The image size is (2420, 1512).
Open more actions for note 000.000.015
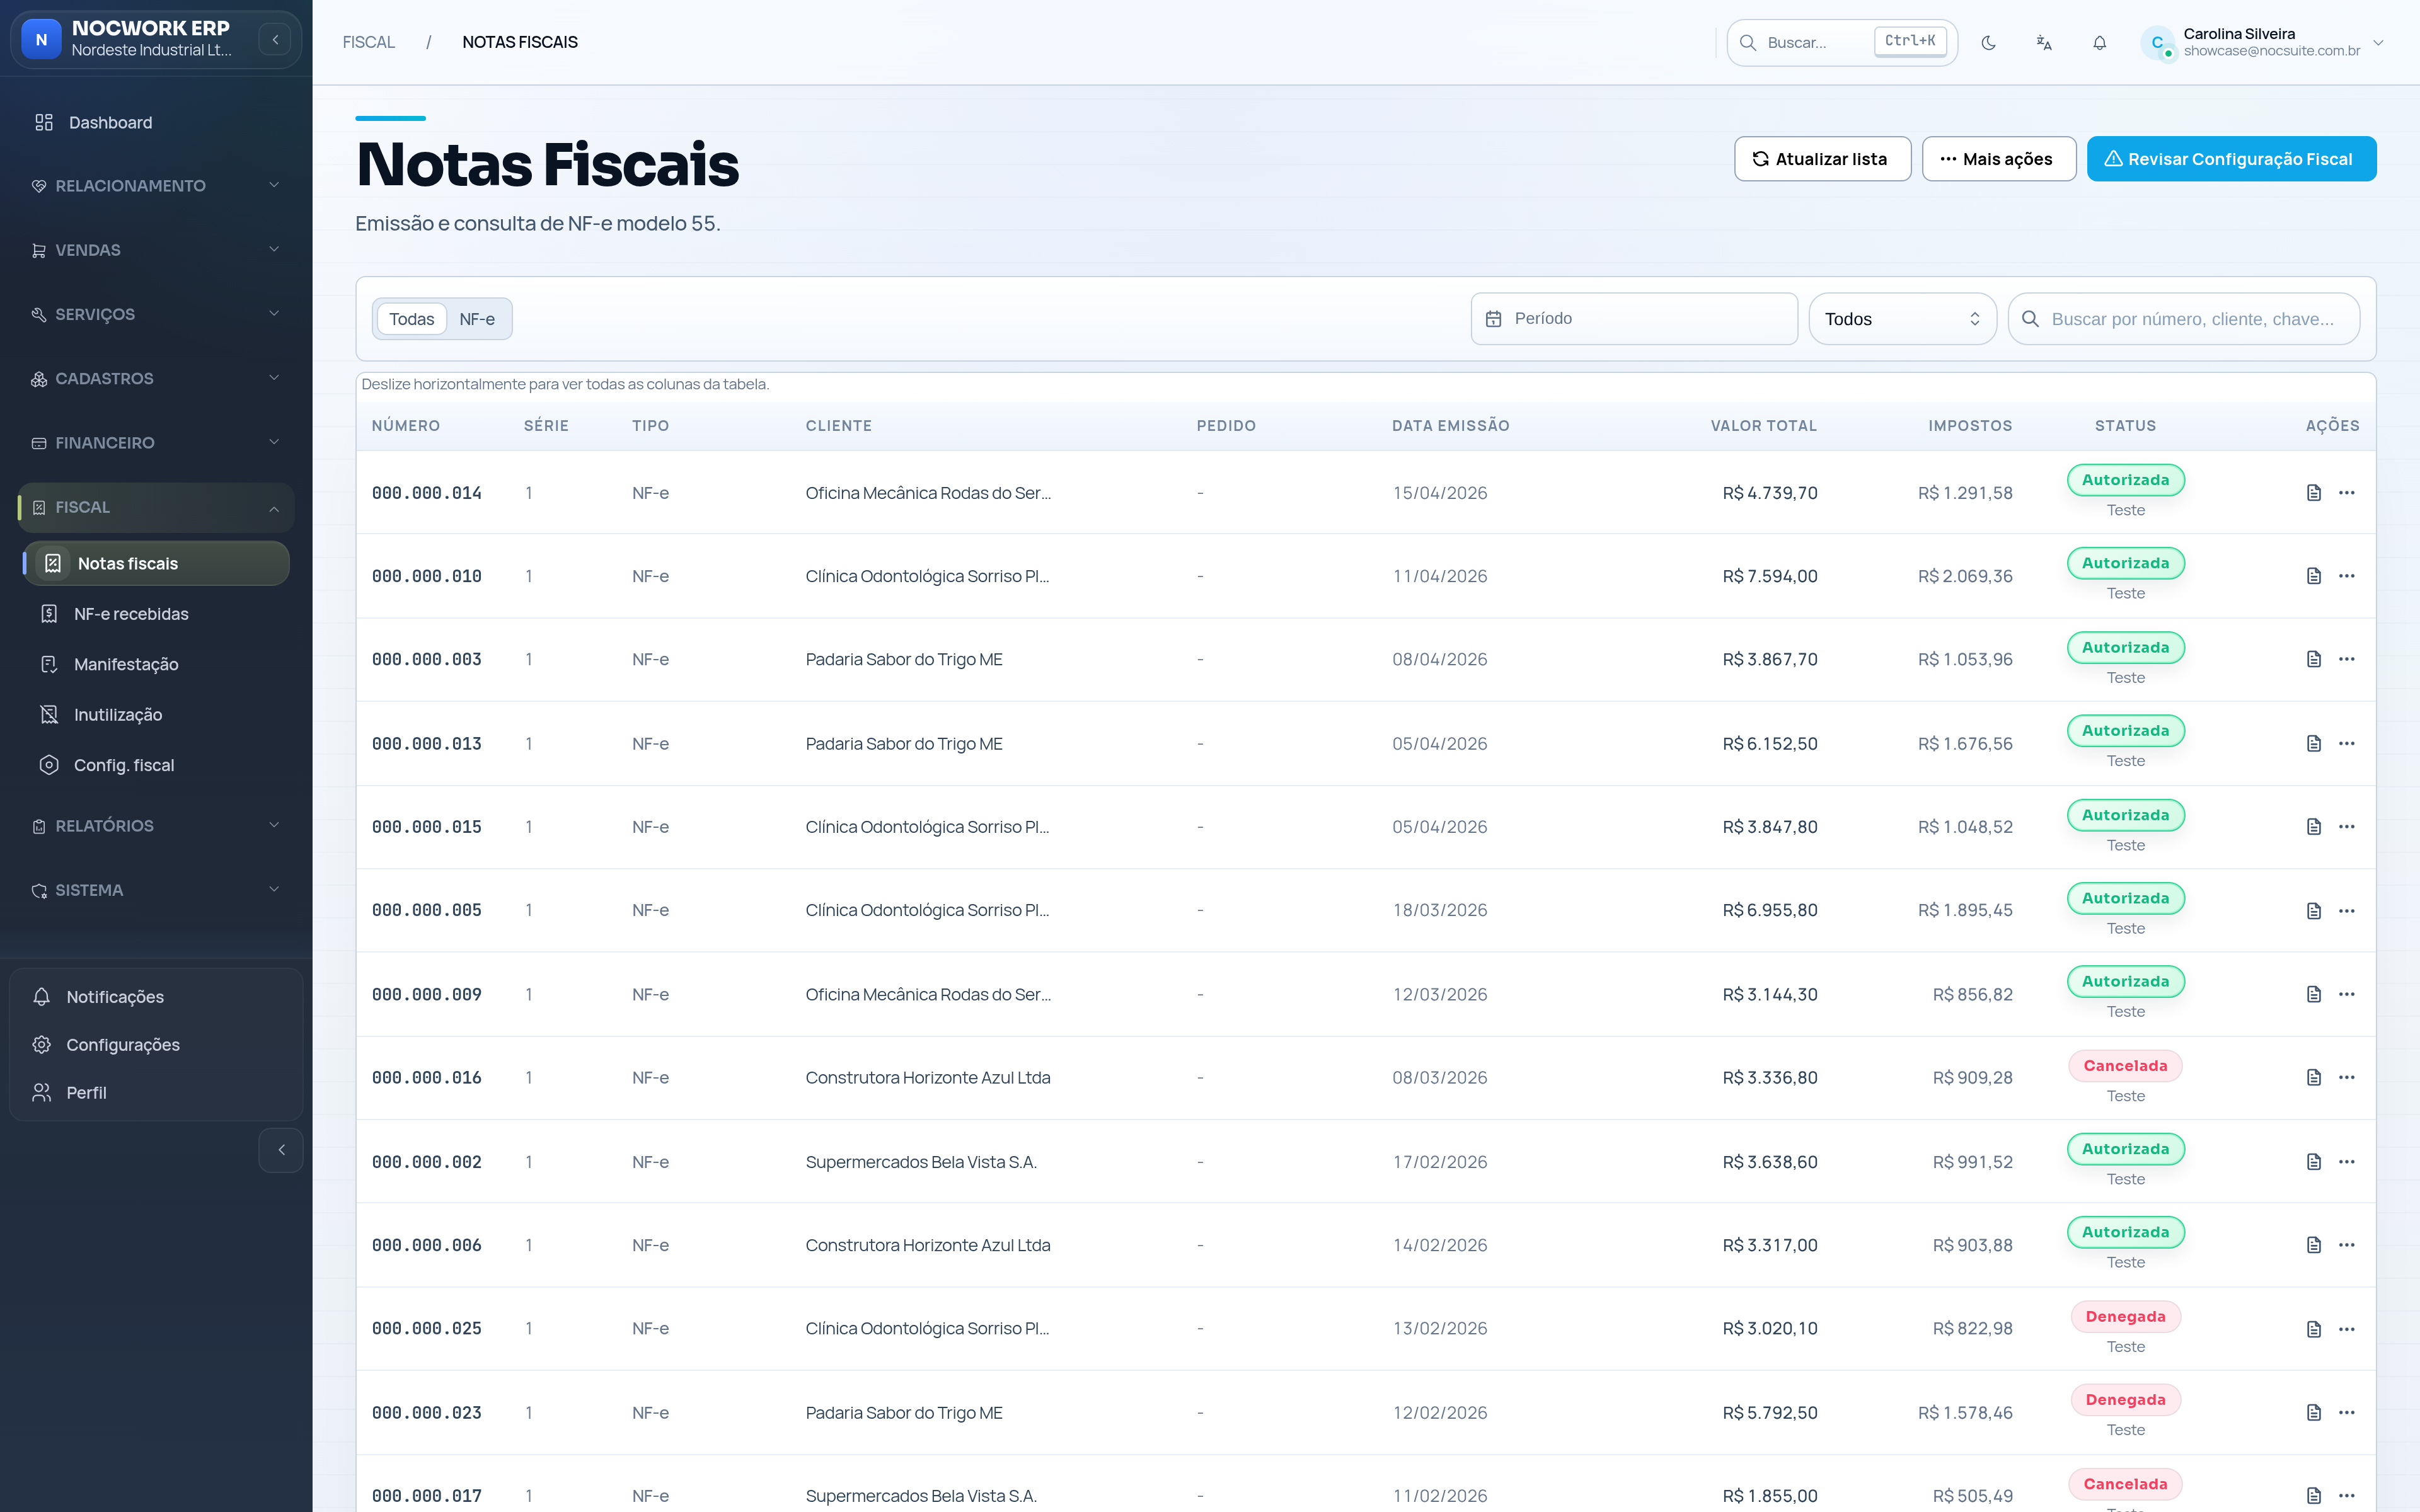click(2346, 827)
